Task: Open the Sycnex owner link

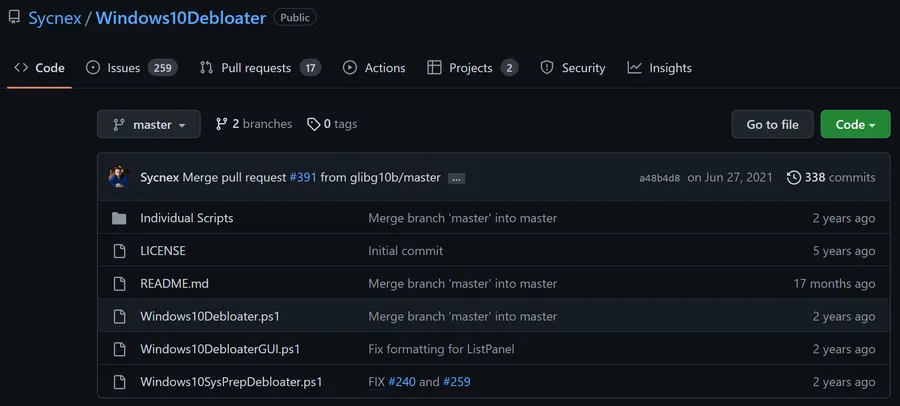Action: pos(55,18)
